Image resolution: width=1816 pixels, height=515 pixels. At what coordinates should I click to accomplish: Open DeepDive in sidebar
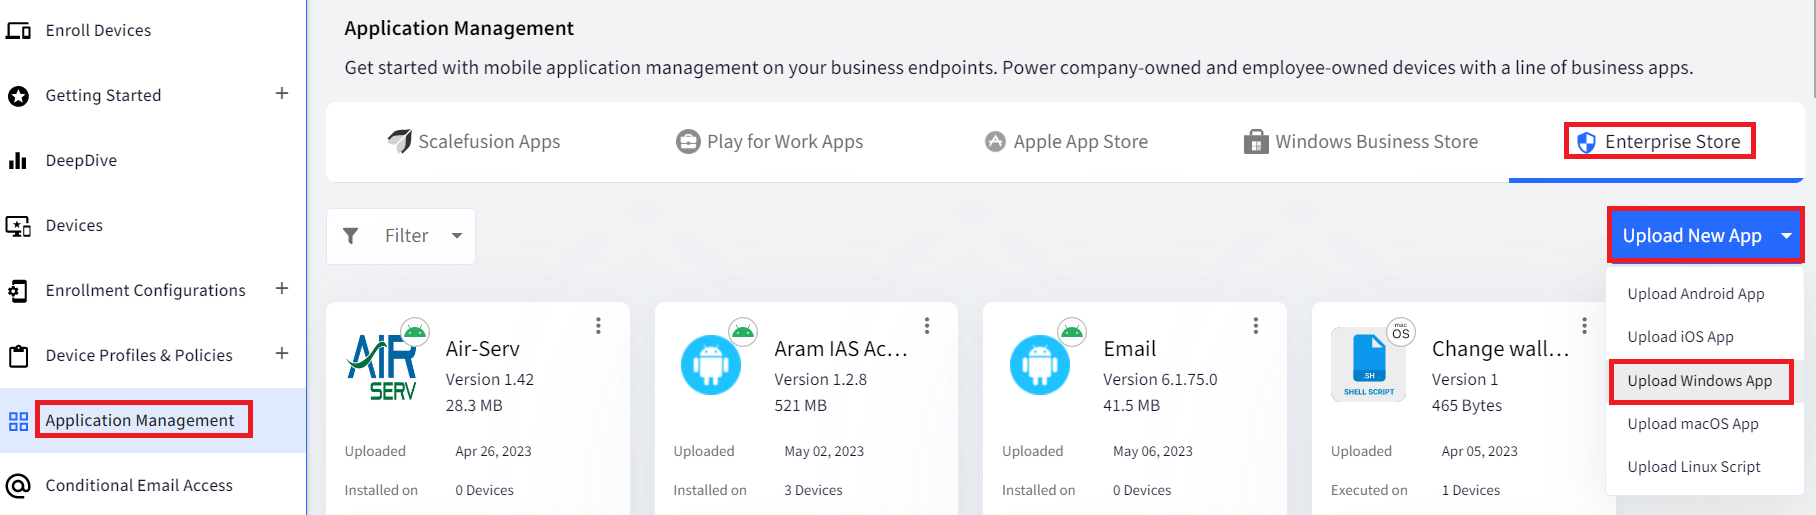point(81,161)
